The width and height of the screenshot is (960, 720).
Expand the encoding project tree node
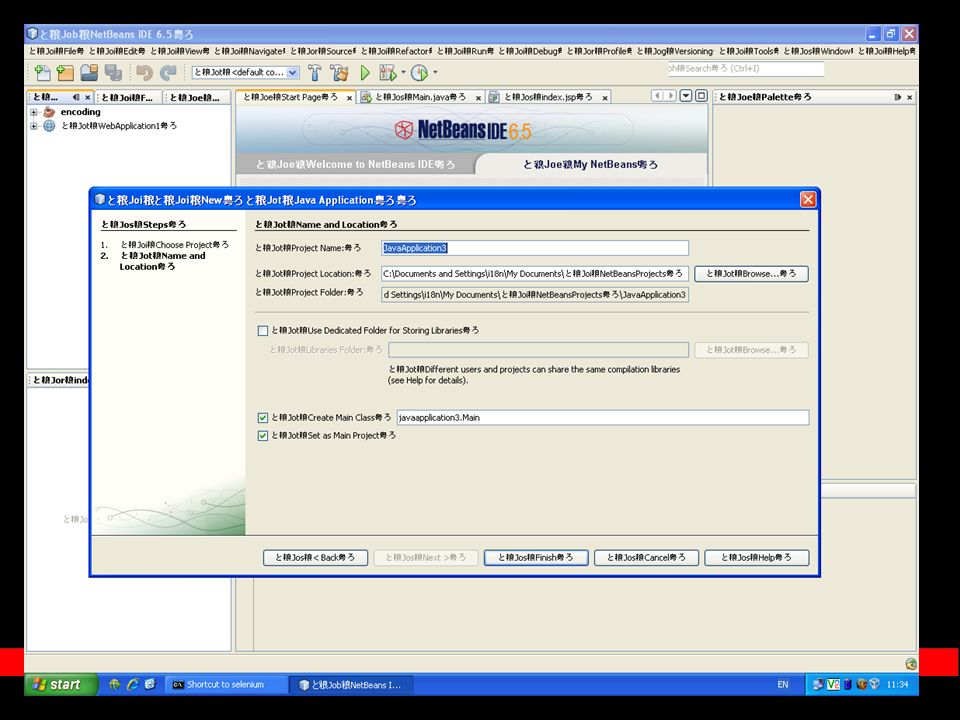34,112
